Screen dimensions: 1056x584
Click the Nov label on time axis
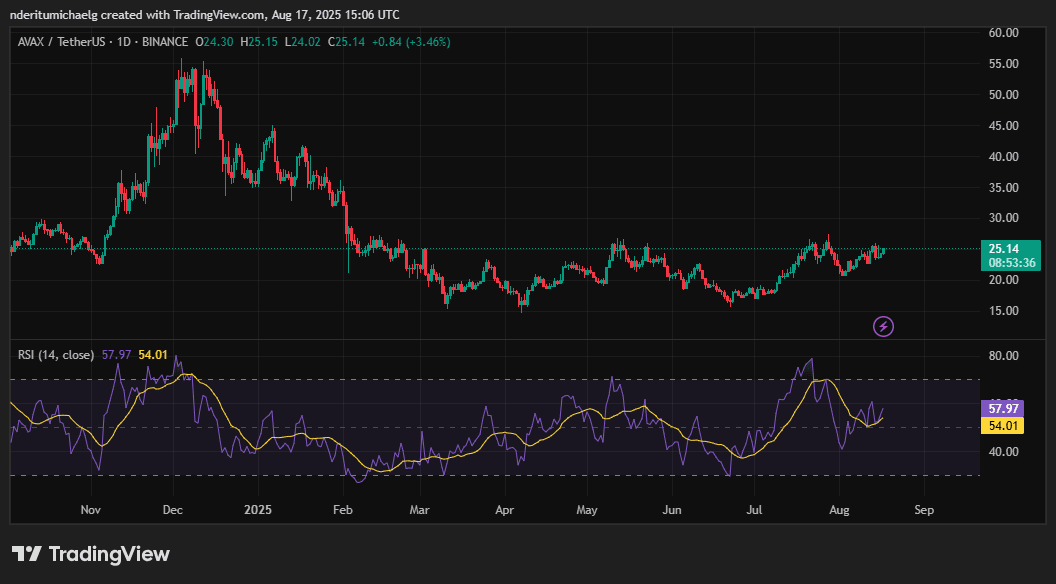tap(90, 510)
